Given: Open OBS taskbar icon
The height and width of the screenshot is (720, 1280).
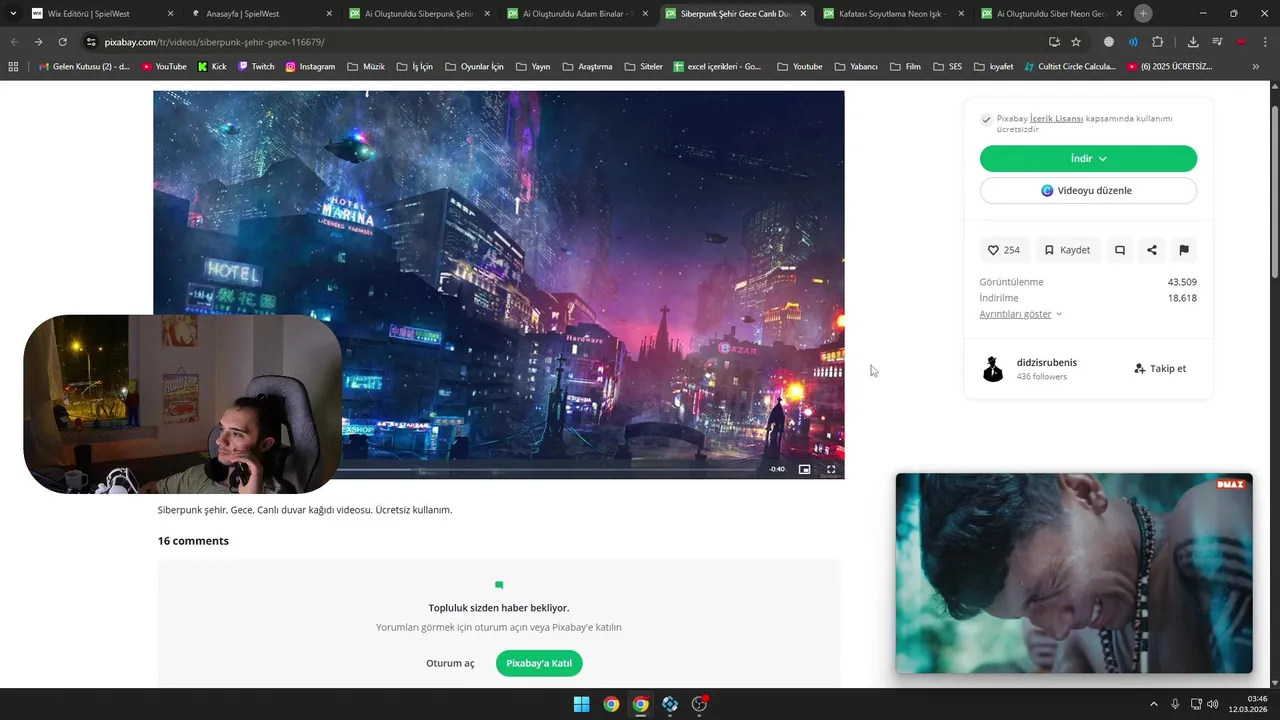Looking at the screenshot, I should (x=700, y=704).
